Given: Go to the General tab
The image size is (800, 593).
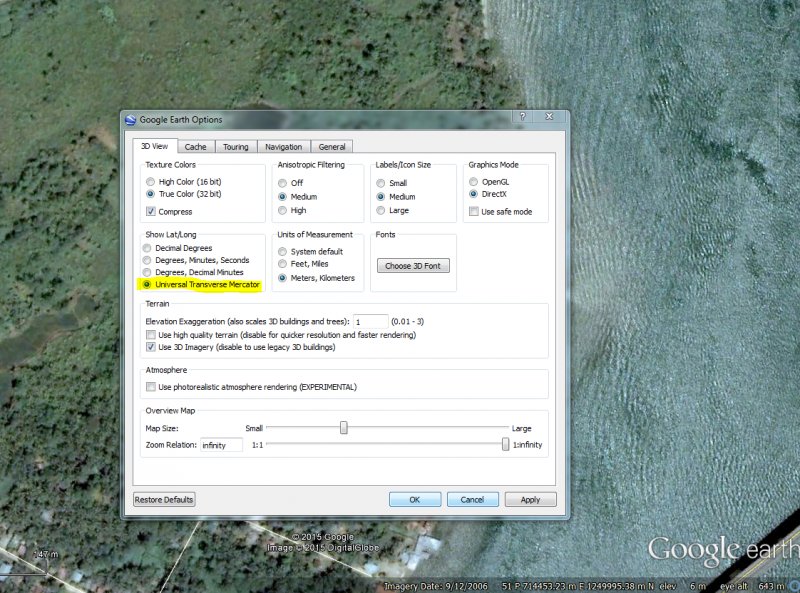Looking at the screenshot, I should 332,147.
